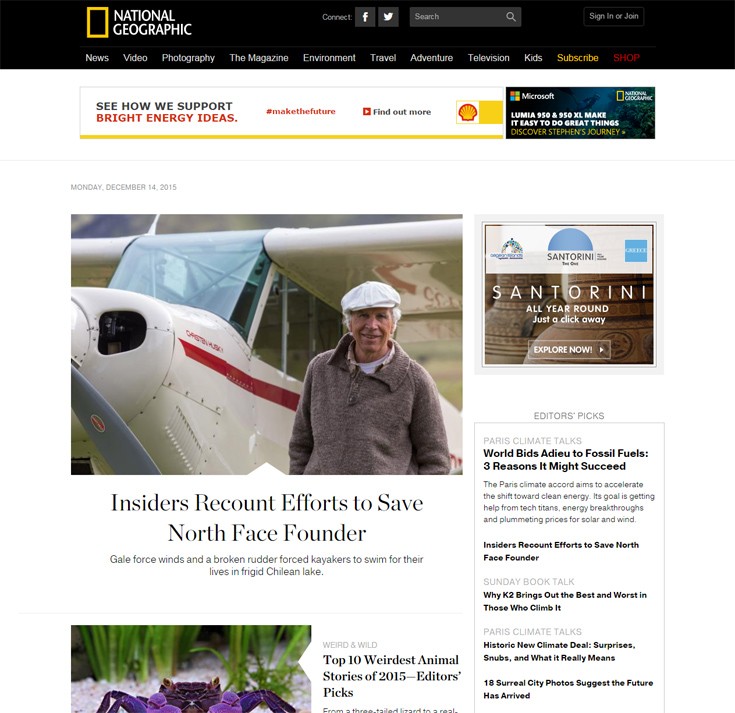The width and height of the screenshot is (735, 713).
Task: Click the search magnifier icon
Action: pyautogui.click(x=511, y=17)
